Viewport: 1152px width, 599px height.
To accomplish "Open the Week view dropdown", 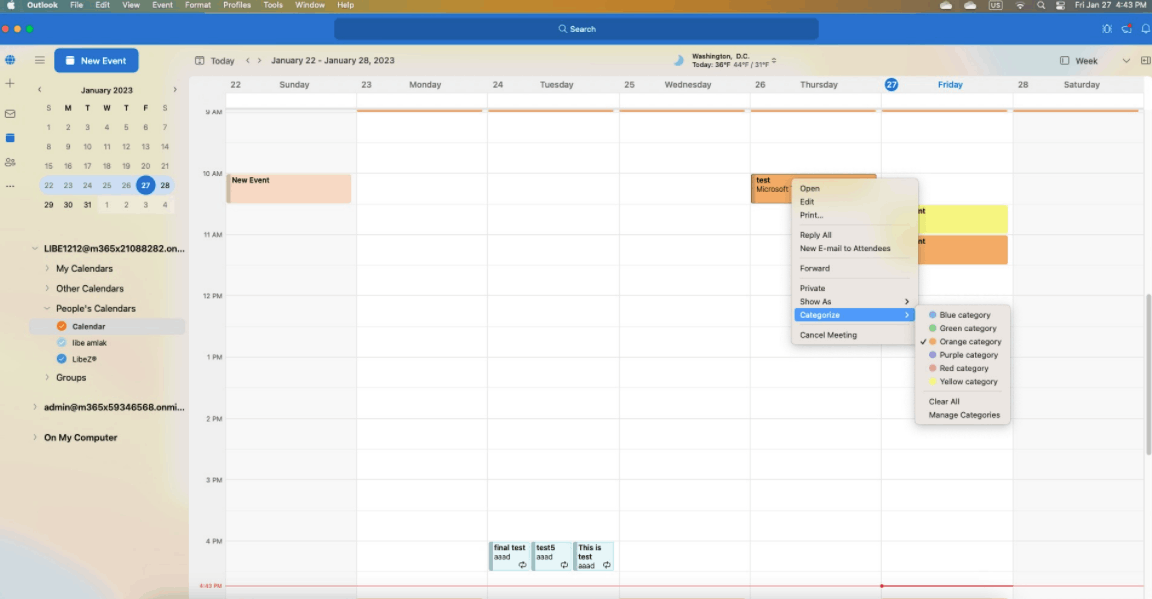I will coord(1095,60).
